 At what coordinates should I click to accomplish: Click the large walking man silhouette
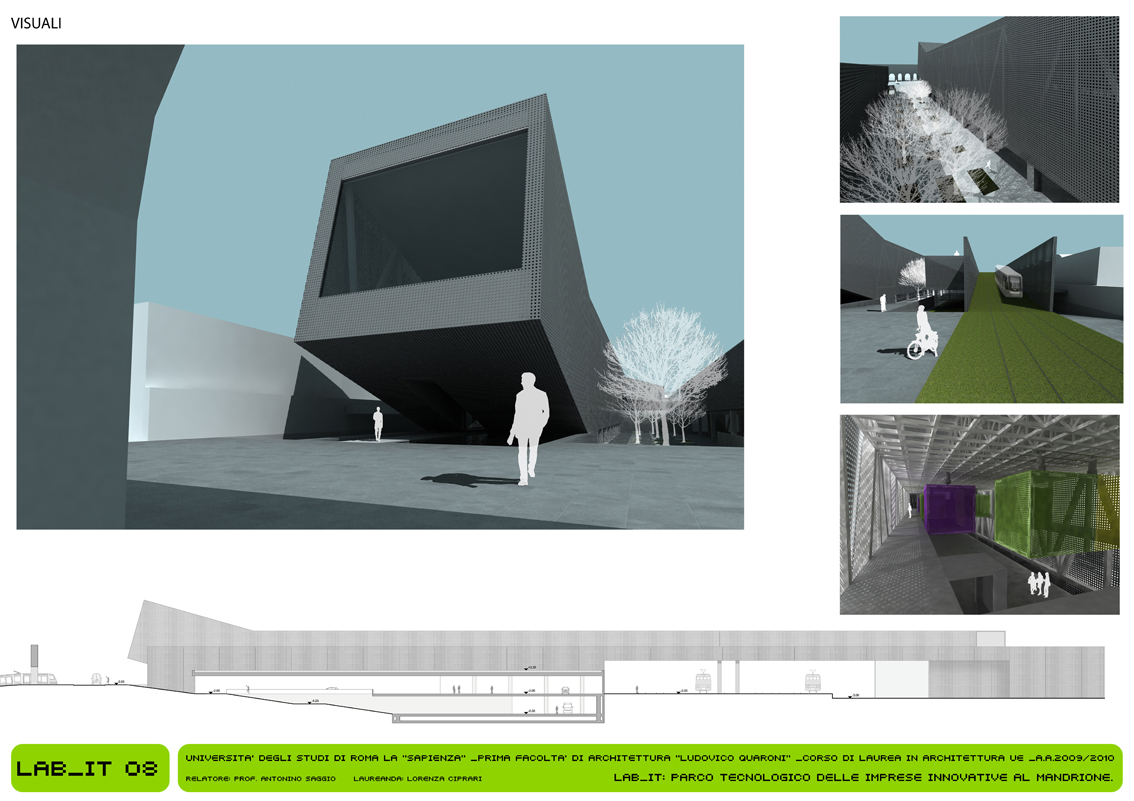[529, 427]
